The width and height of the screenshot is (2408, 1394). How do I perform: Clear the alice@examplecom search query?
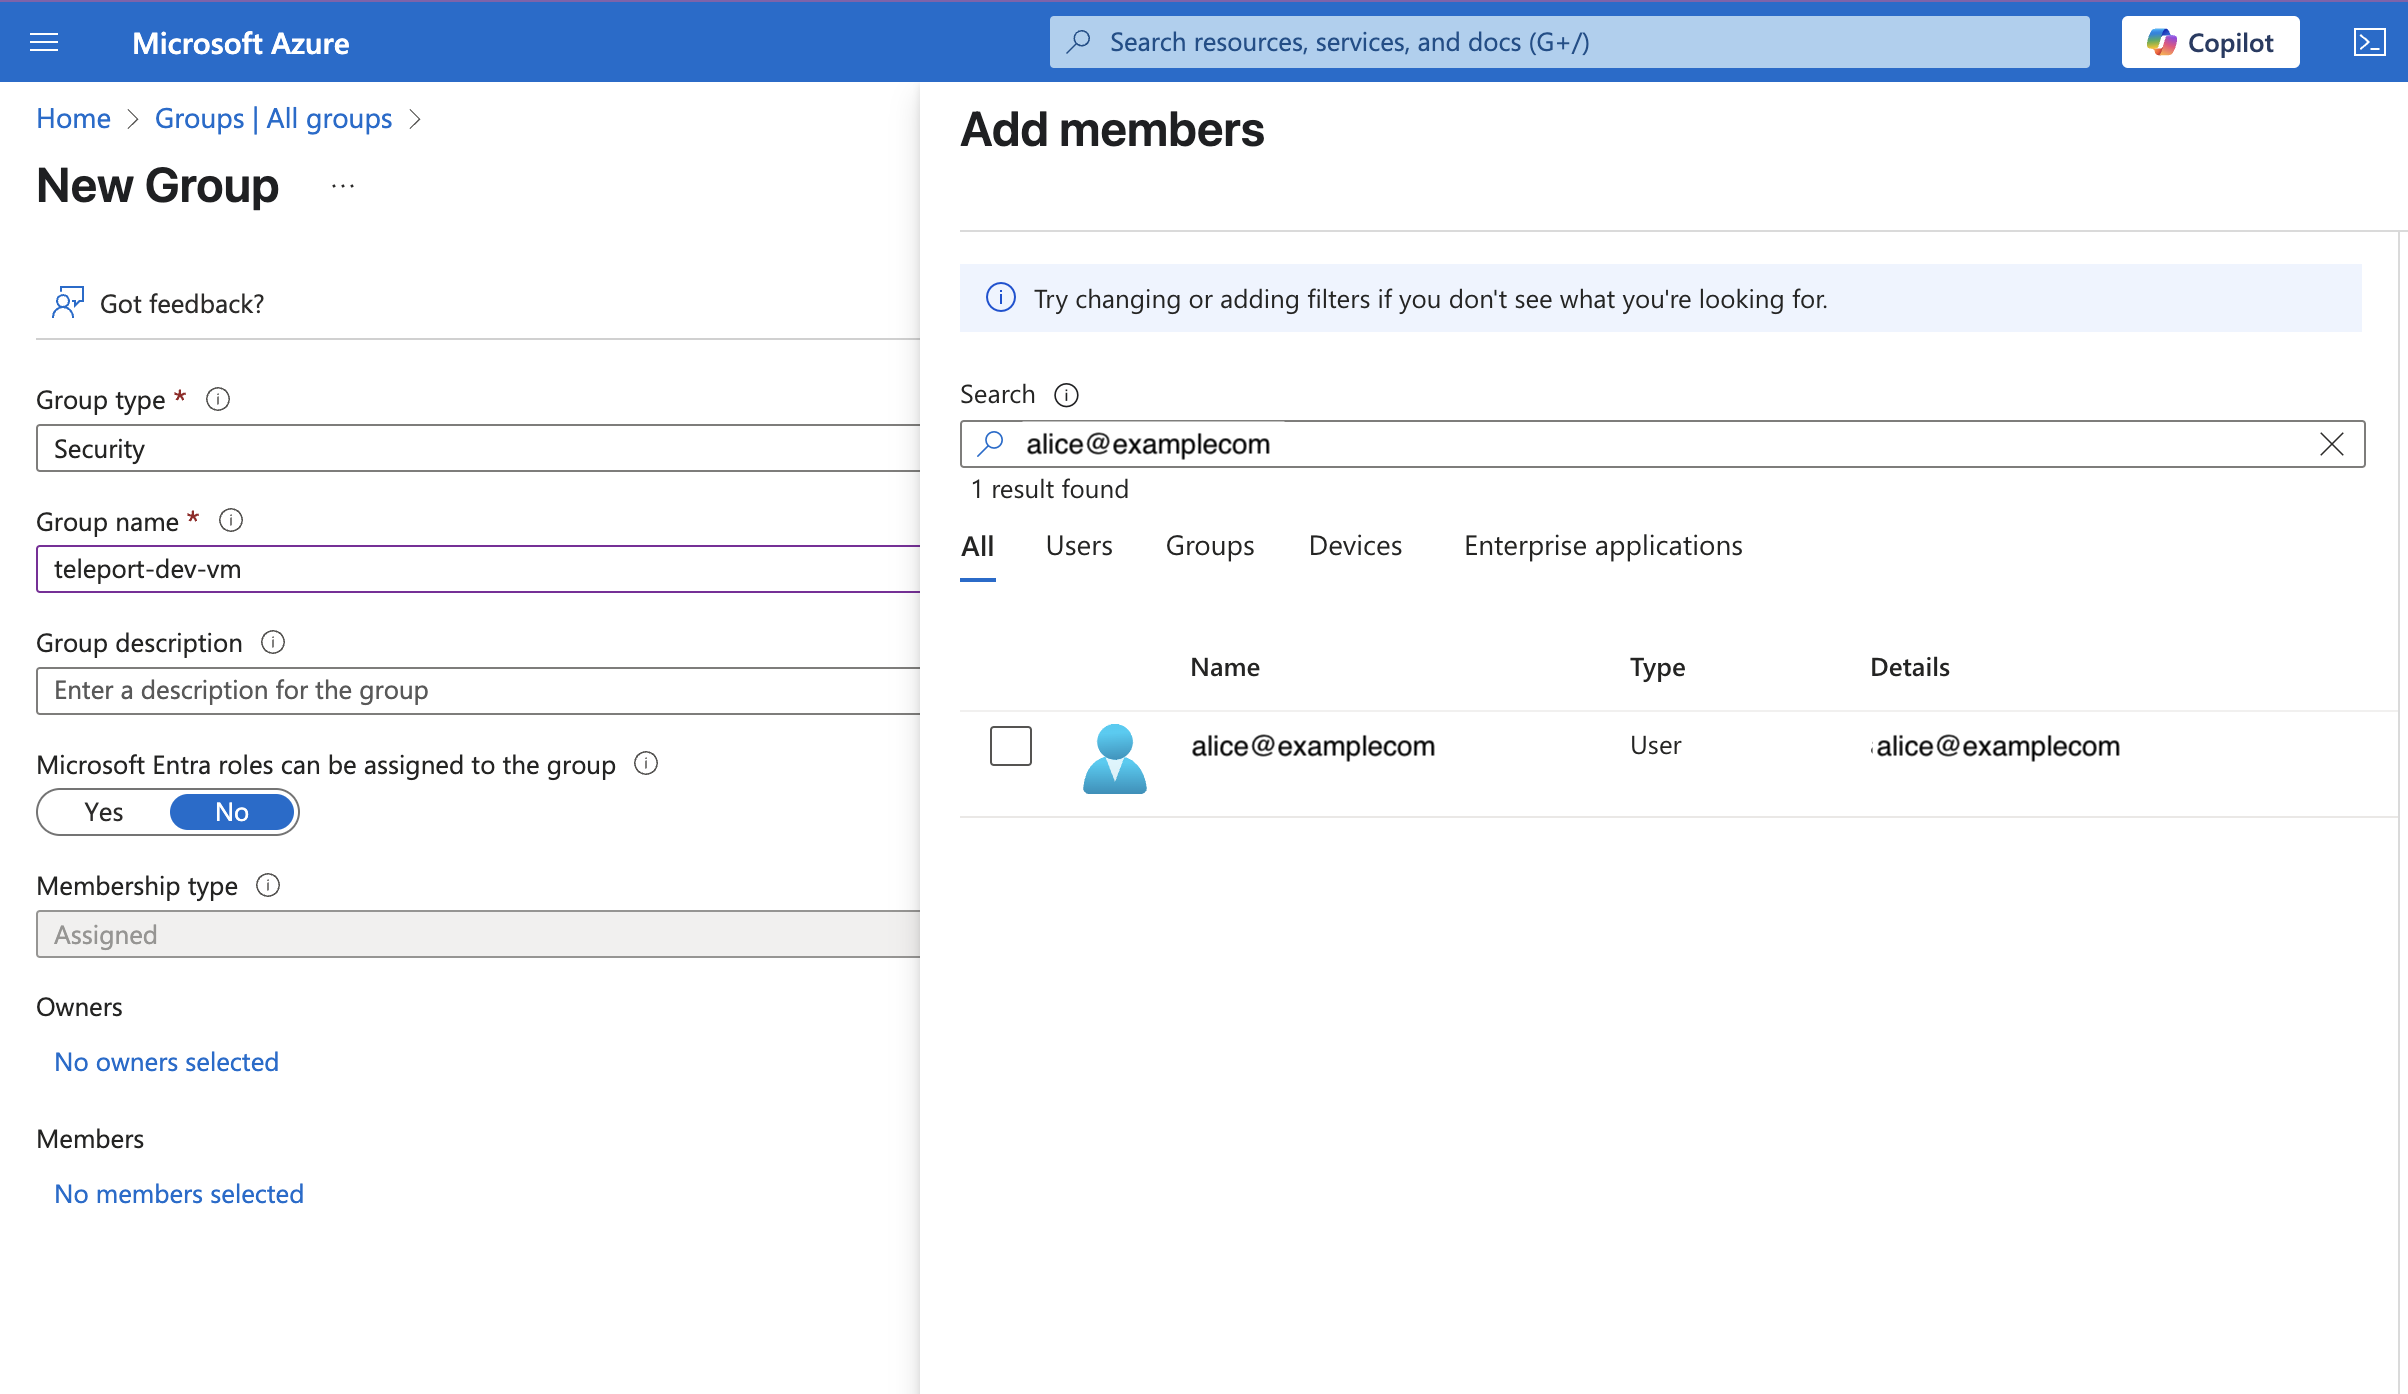coord(2332,444)
